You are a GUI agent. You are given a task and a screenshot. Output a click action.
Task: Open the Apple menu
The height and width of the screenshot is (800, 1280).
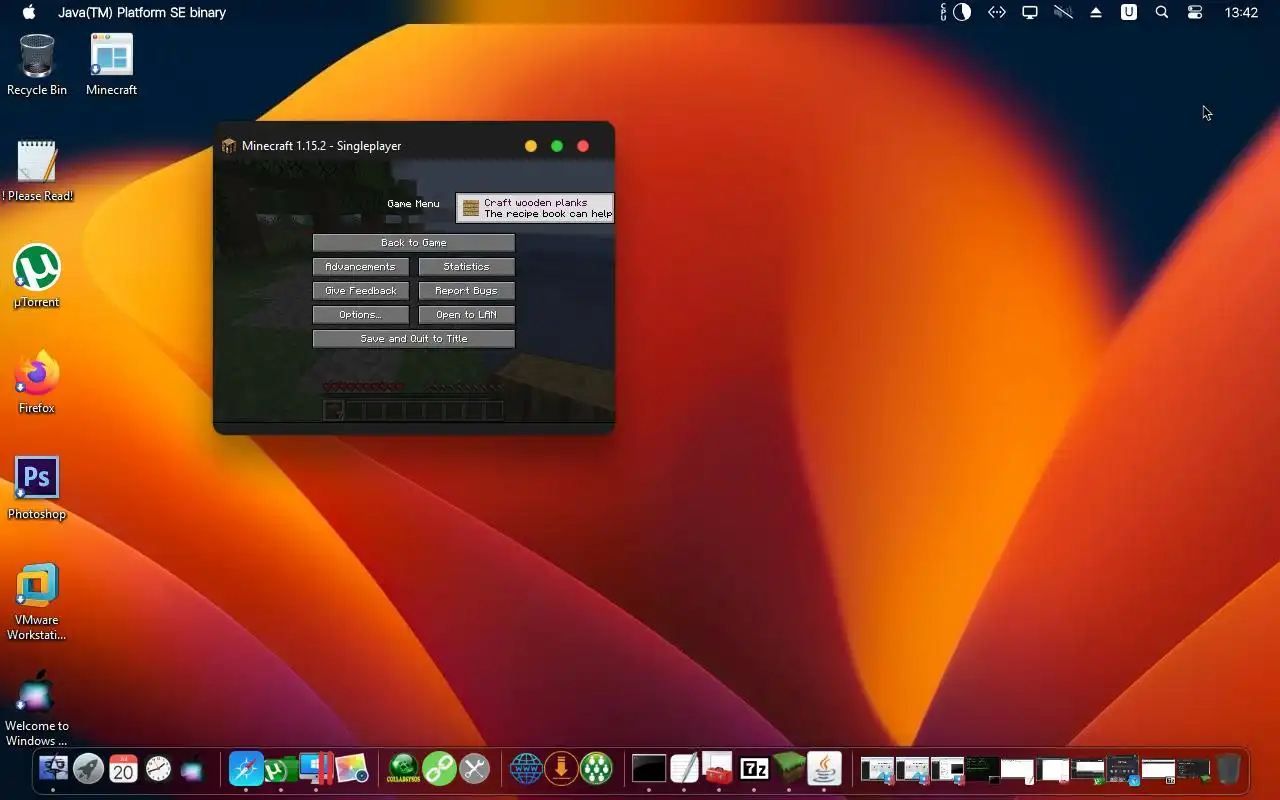click(29, 12)
